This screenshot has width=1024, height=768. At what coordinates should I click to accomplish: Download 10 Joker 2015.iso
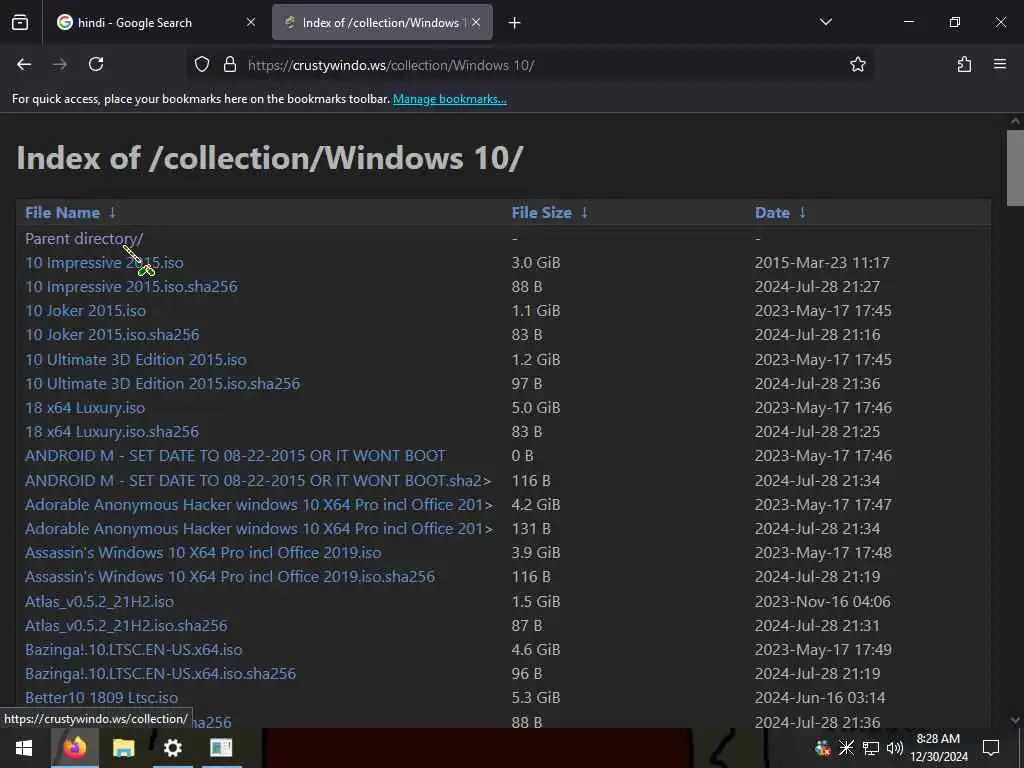(86, 311)
